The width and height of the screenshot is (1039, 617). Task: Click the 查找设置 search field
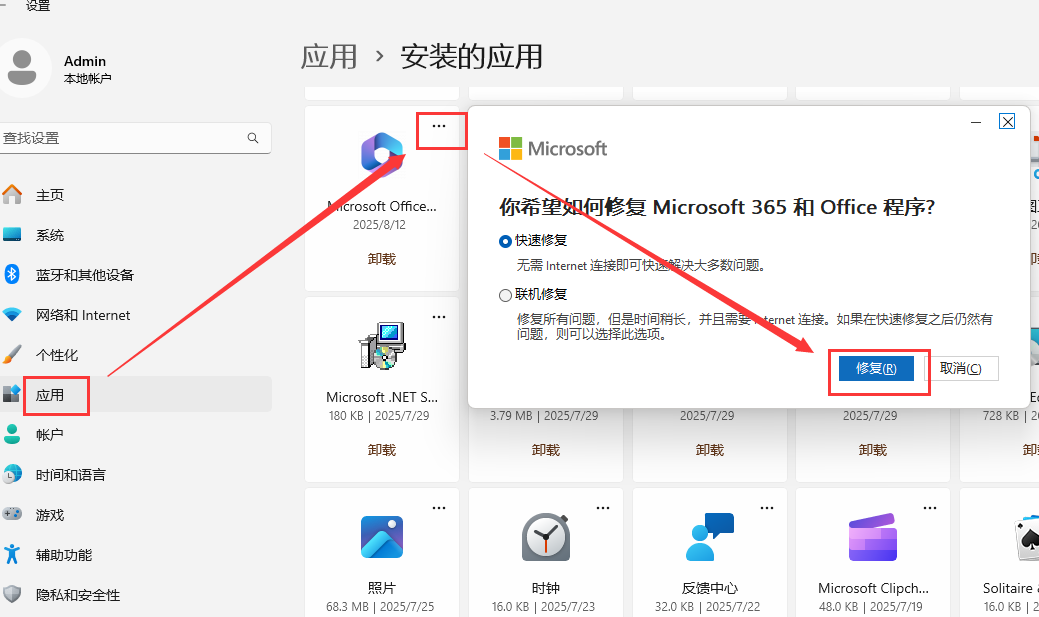click(x=135, y=138)
